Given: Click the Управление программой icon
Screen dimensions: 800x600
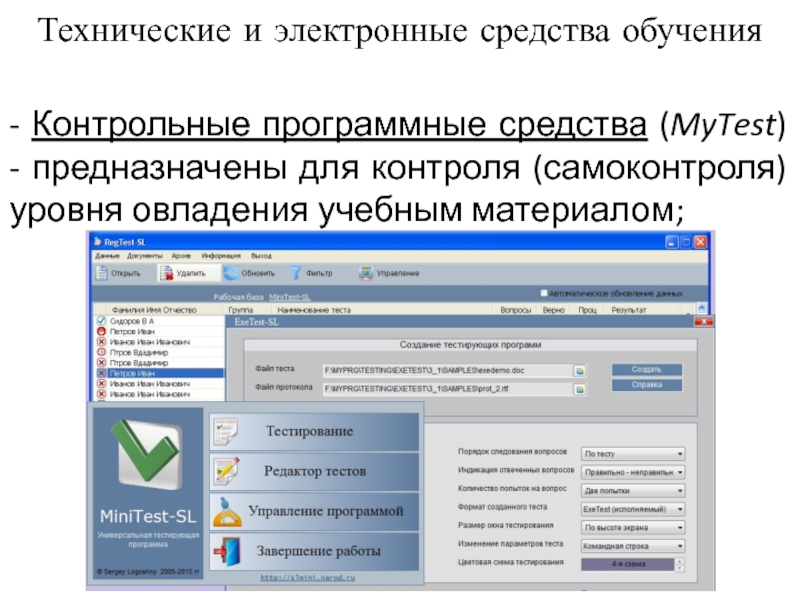Looking at the screenshot, I should click(227, 511).
